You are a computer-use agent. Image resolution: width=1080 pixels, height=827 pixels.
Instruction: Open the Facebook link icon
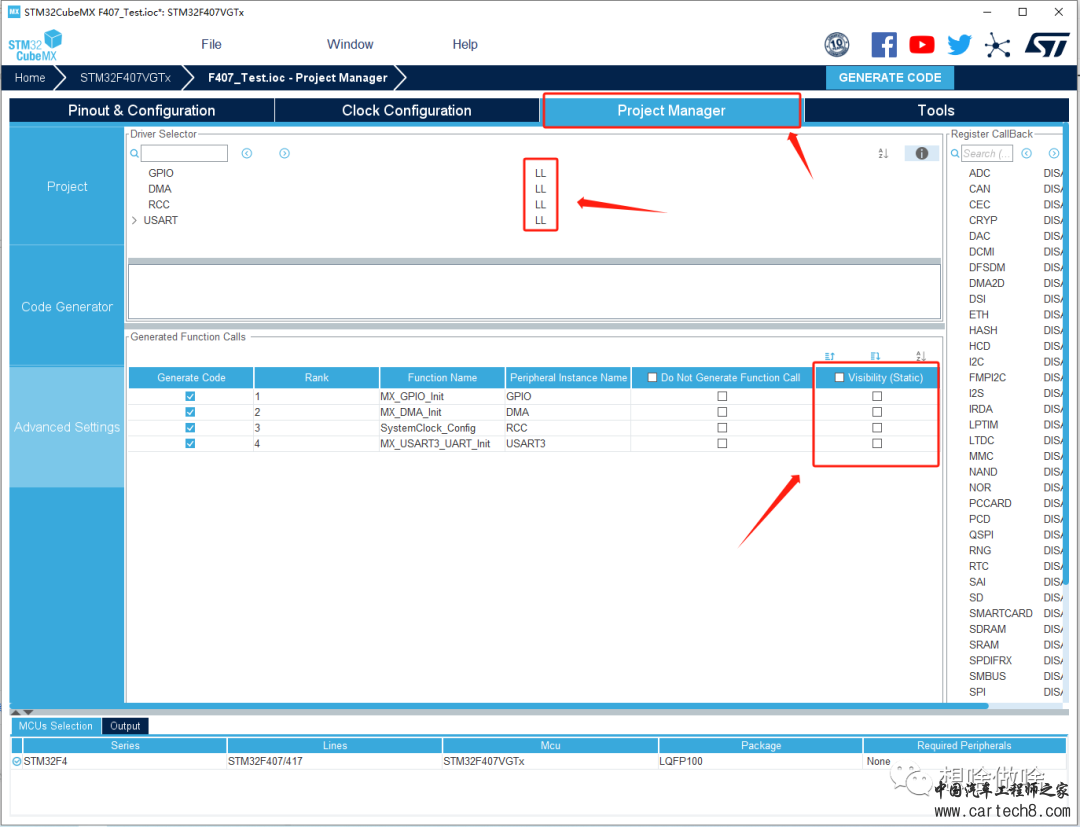coord(884,45)
